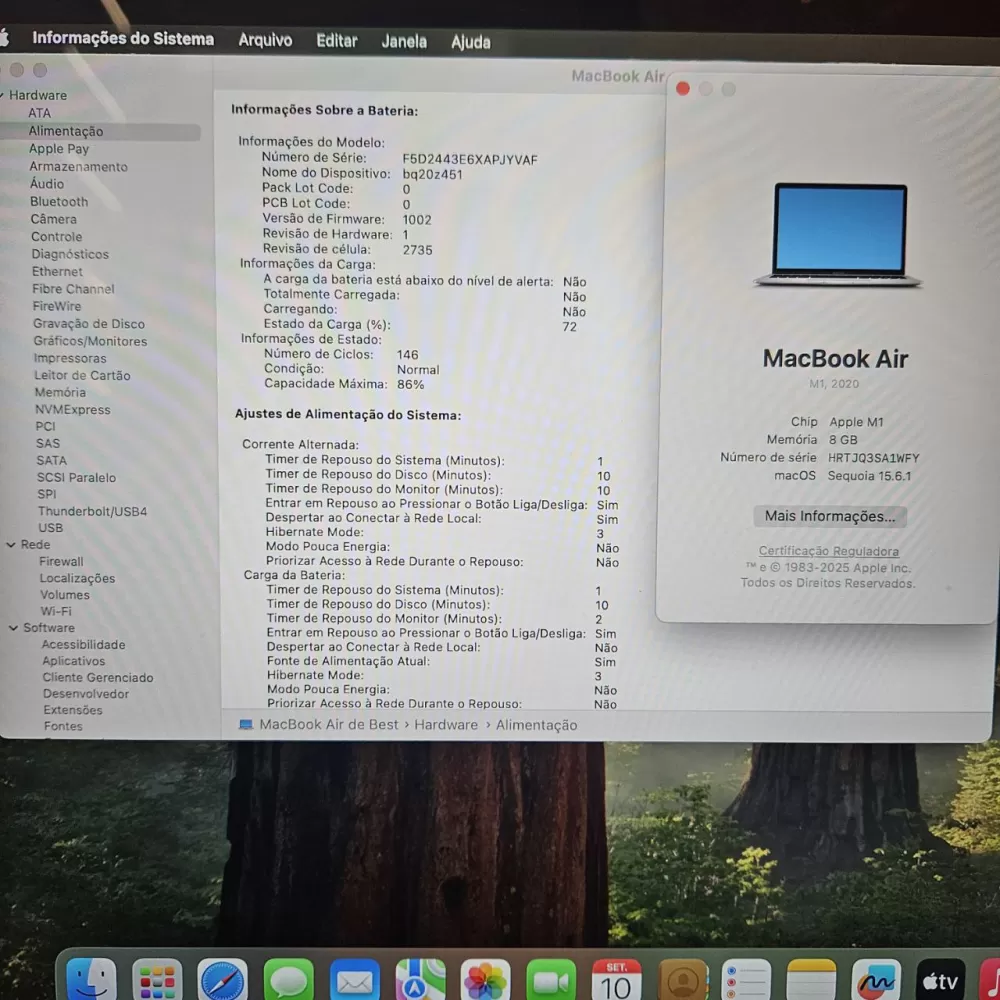Select Controle in the sidebar
This screenshot has width=1000, height=1000.
57,237
